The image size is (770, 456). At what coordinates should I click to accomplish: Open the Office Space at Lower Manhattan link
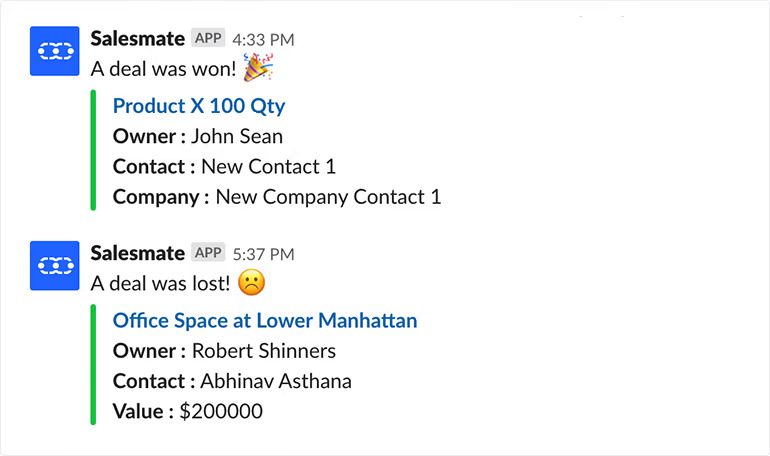[x=265, y=321]
